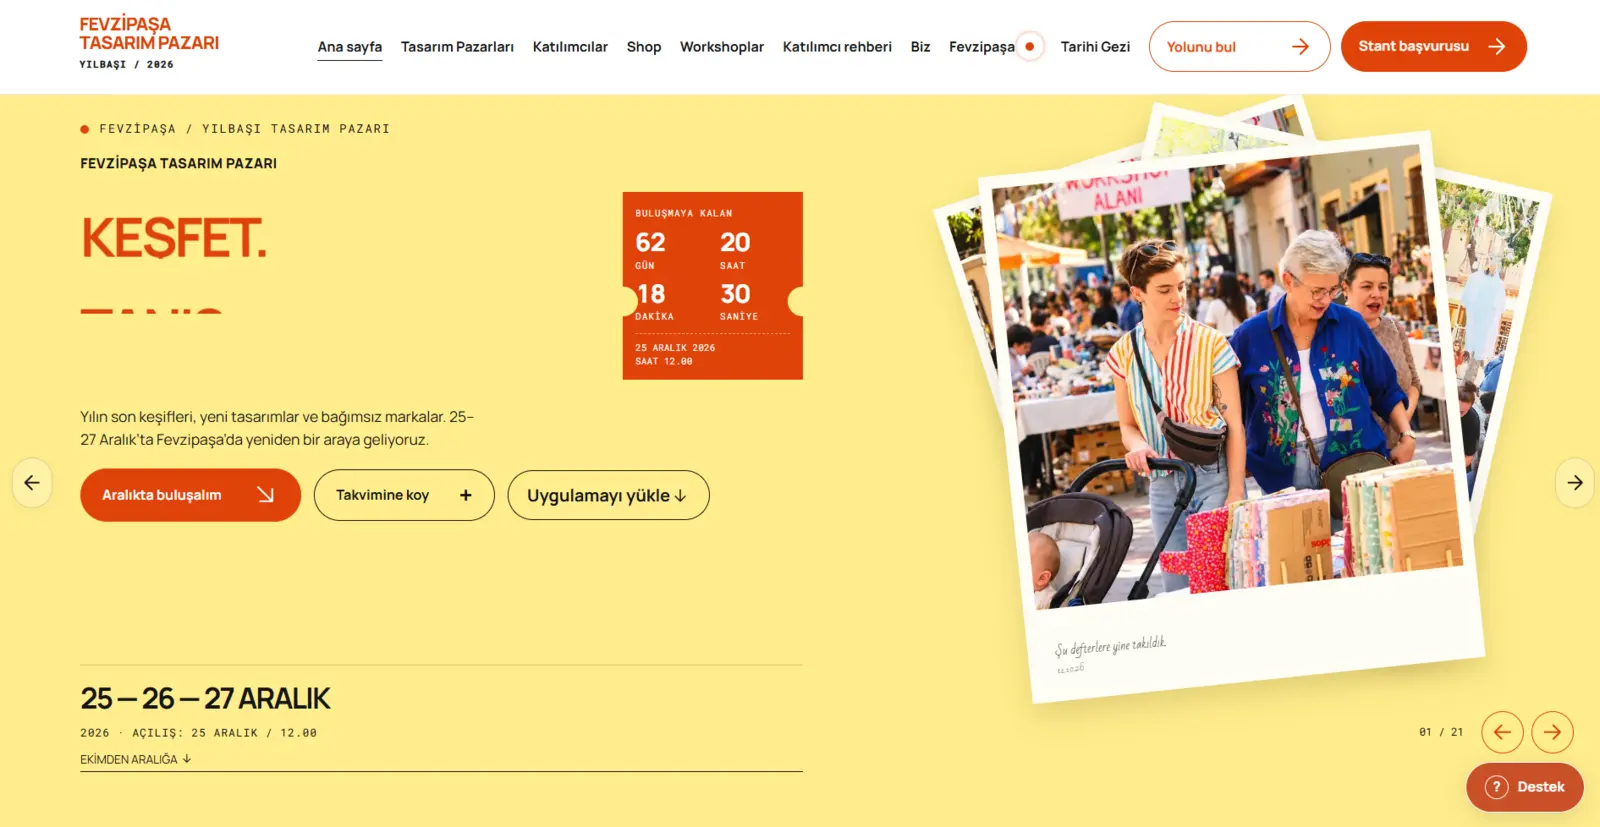Add event with Takvimine koy button
Viewport: 1600px width, 827px height.
pyautogui.click(x=404, y=495)
